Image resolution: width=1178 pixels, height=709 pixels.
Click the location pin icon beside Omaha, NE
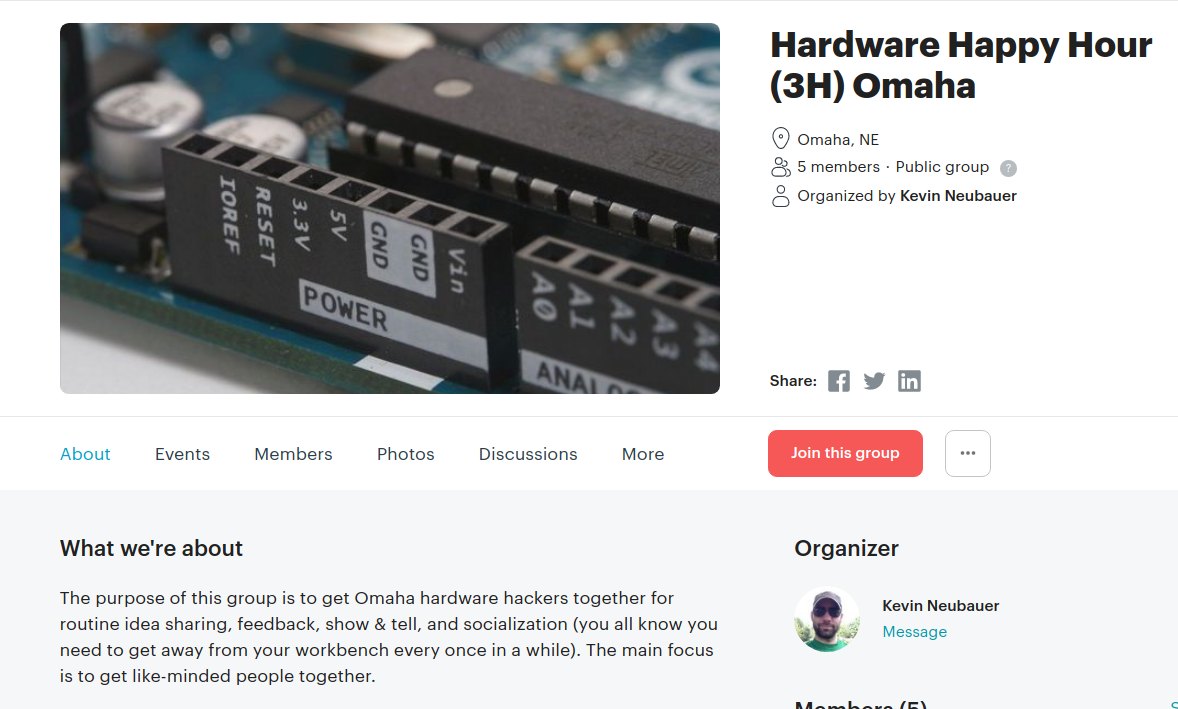point(781,139)
